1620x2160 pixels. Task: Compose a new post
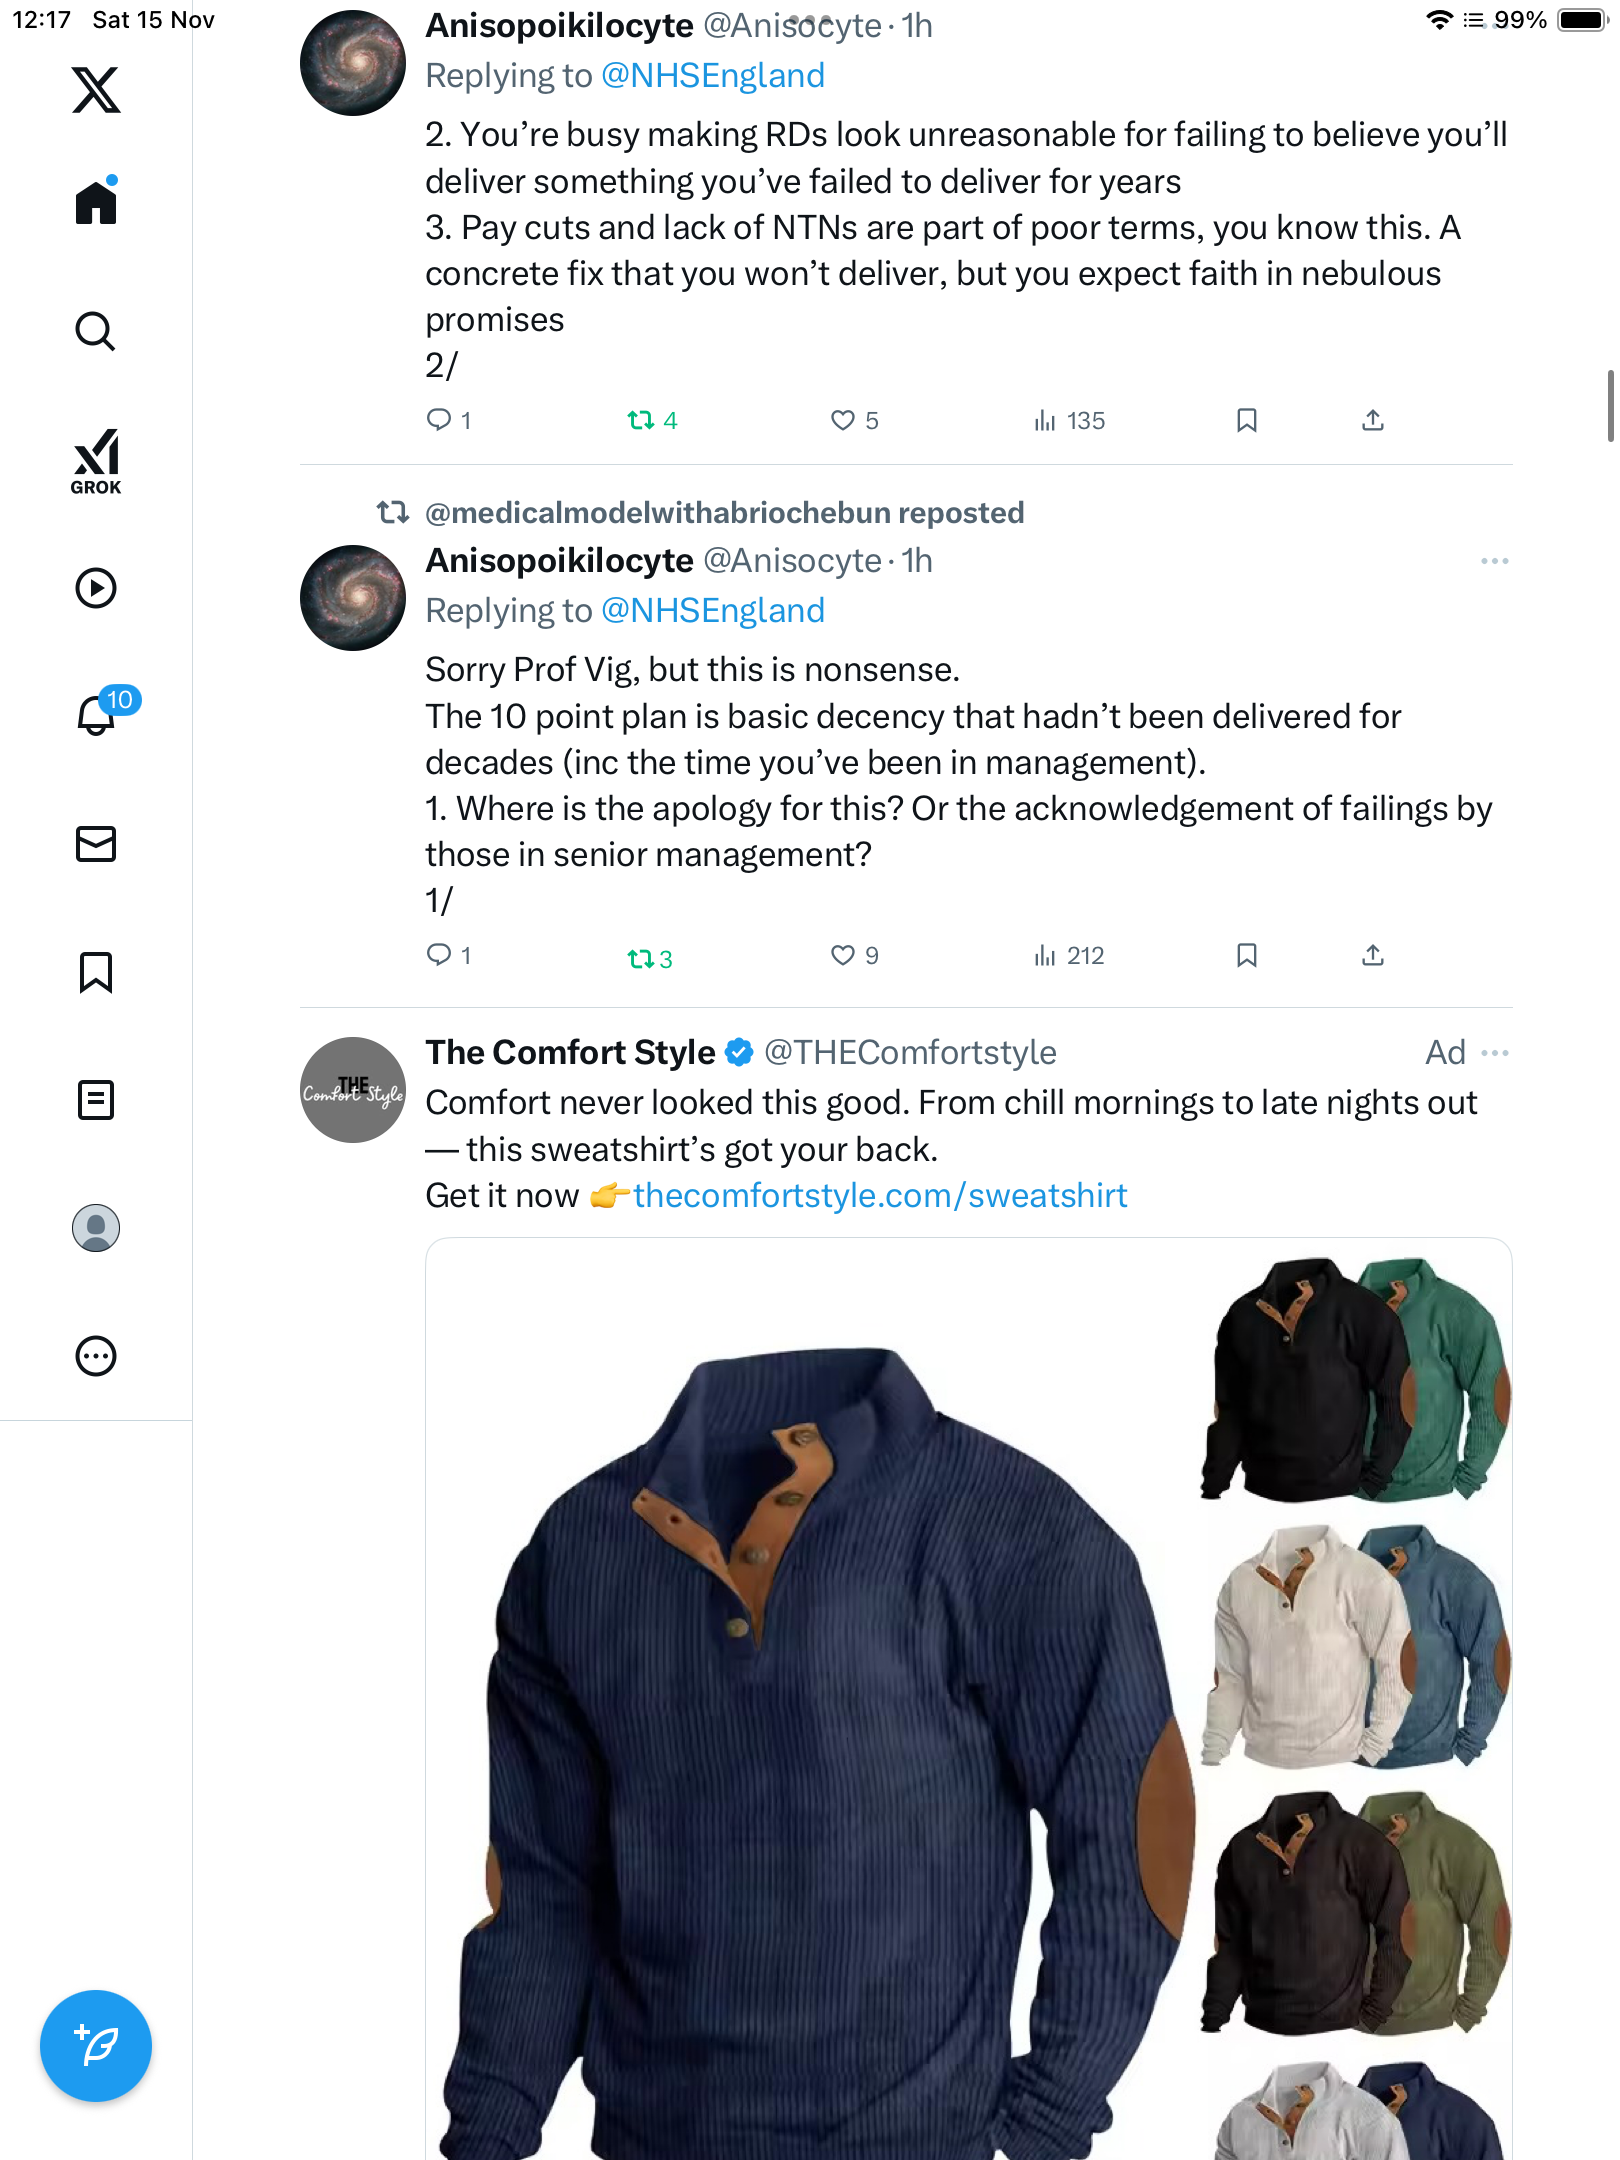pyautogui.click(x=96, y=2045)
